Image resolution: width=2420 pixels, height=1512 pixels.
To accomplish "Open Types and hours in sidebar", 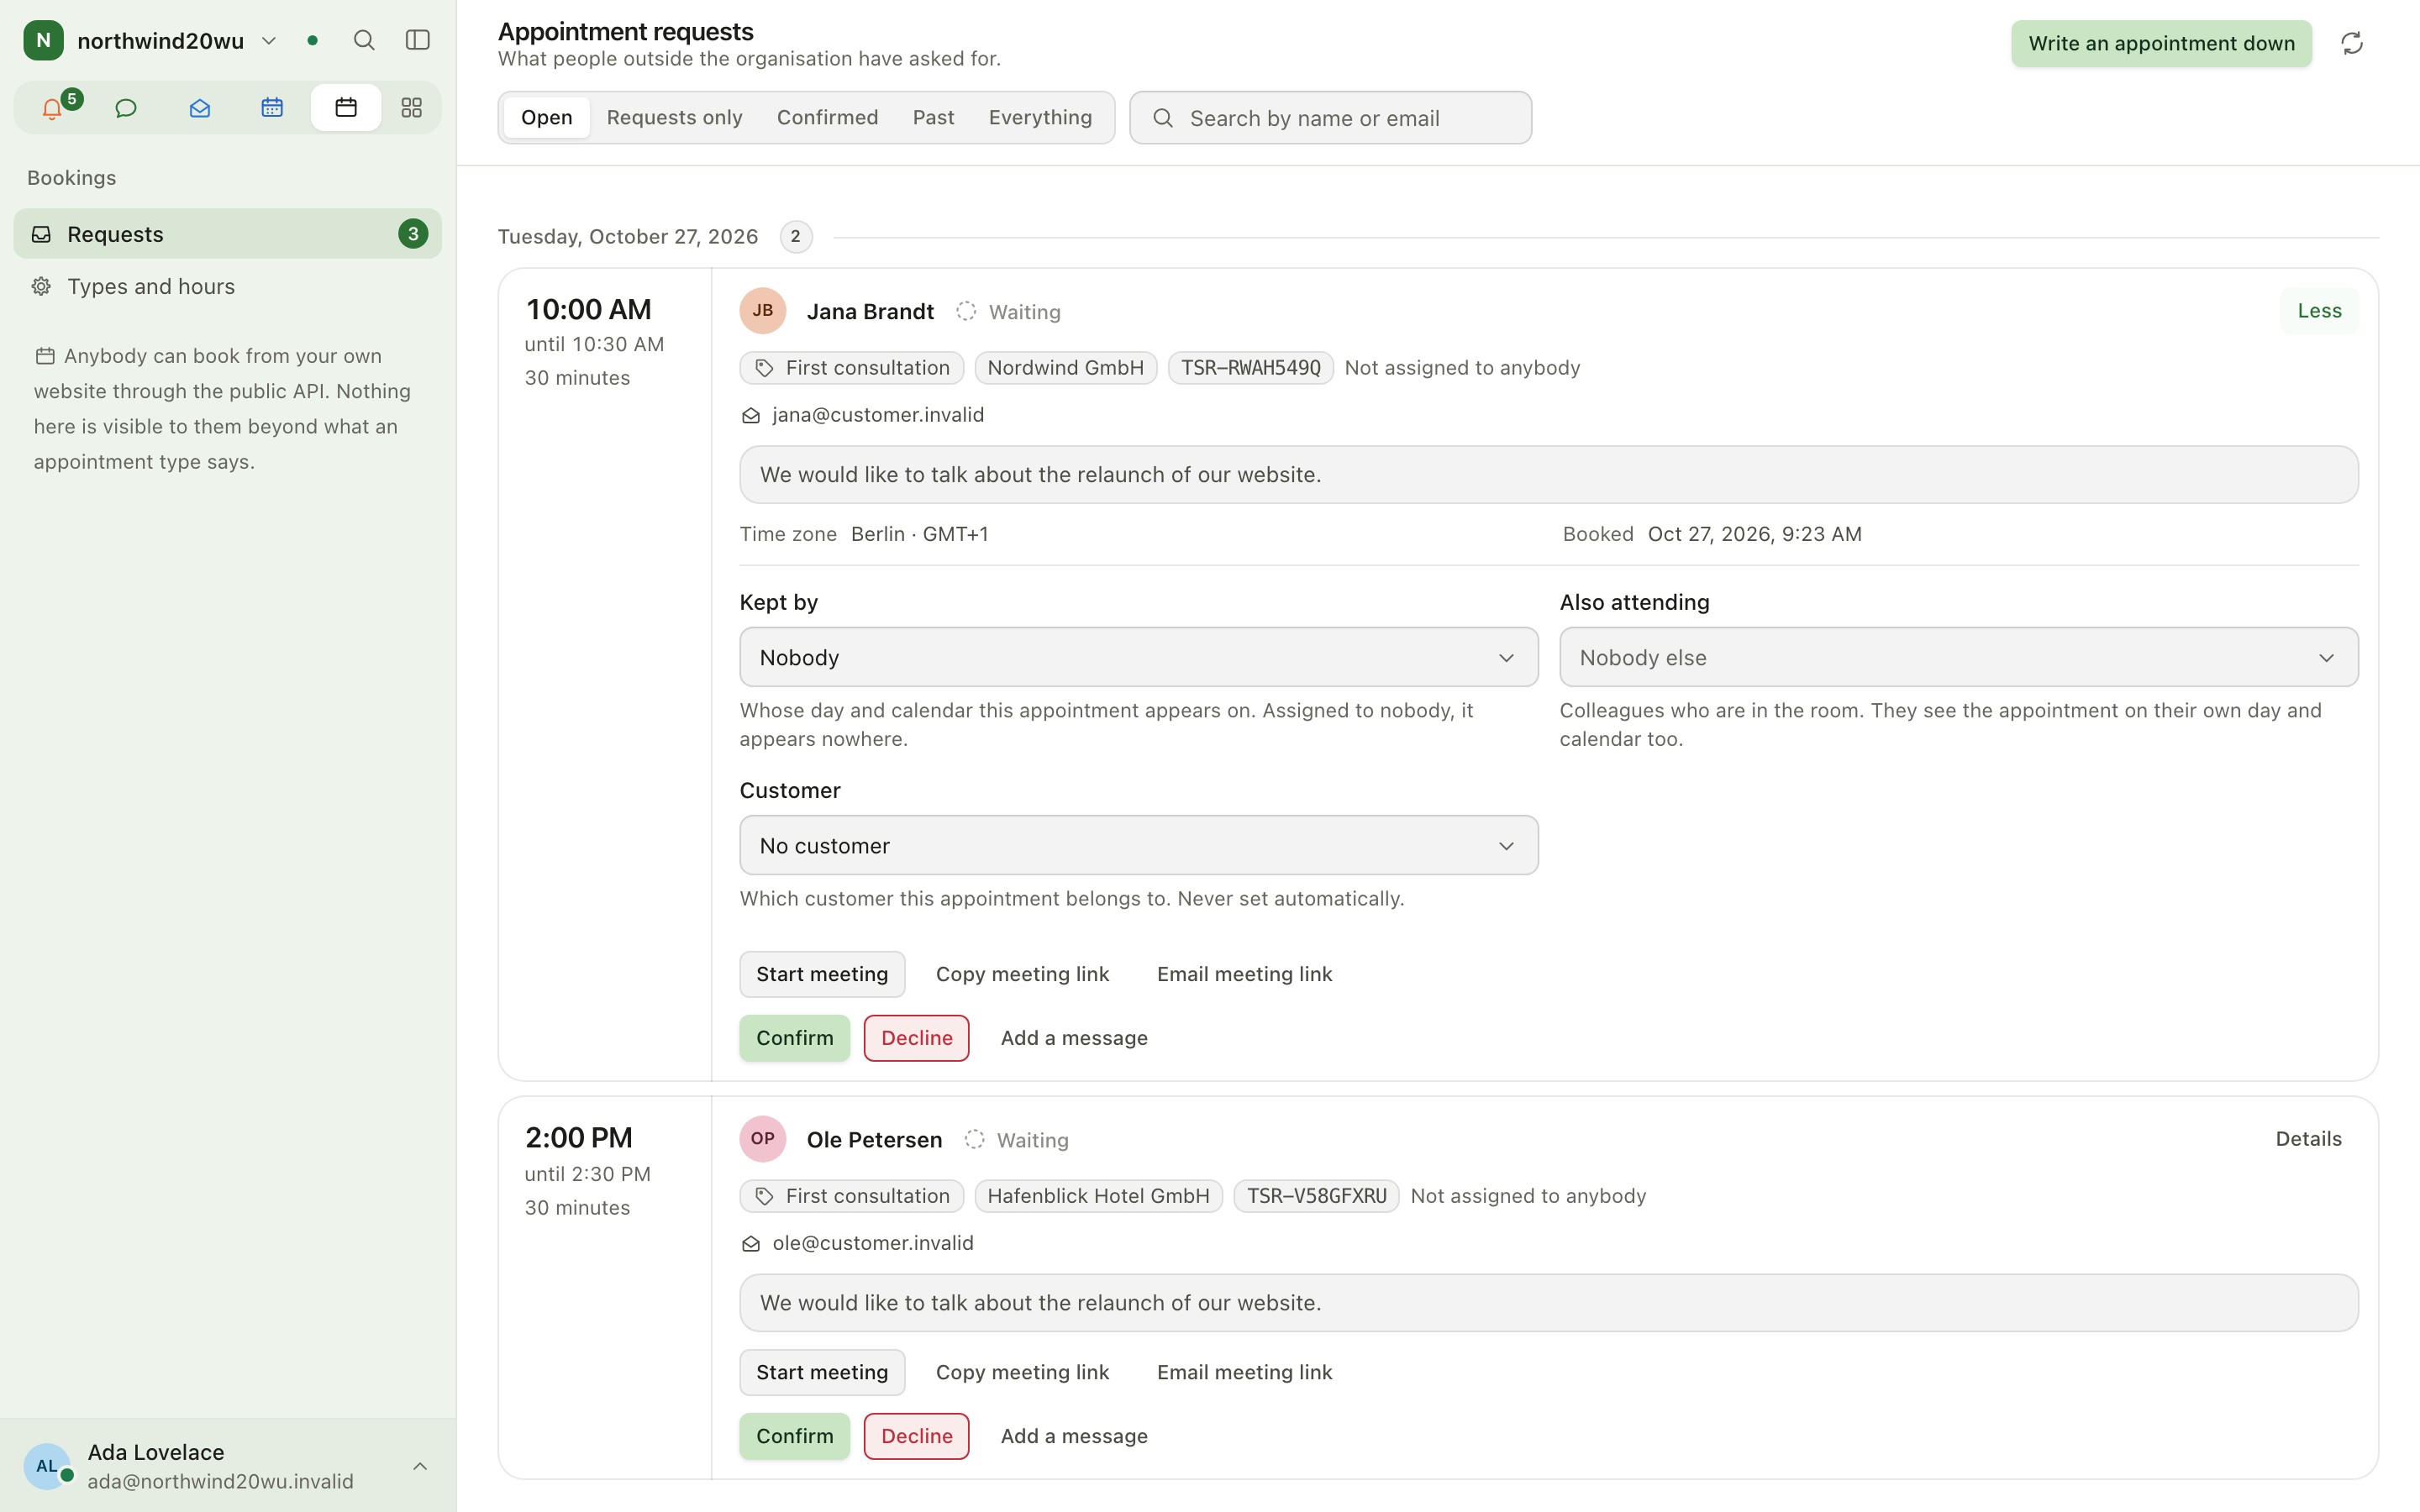I will click(227, 287).
